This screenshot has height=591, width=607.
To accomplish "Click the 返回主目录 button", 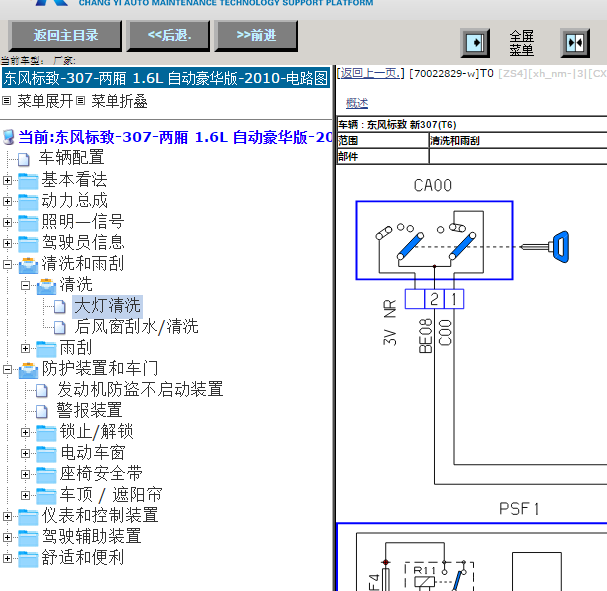I will (x=65, y=36).
